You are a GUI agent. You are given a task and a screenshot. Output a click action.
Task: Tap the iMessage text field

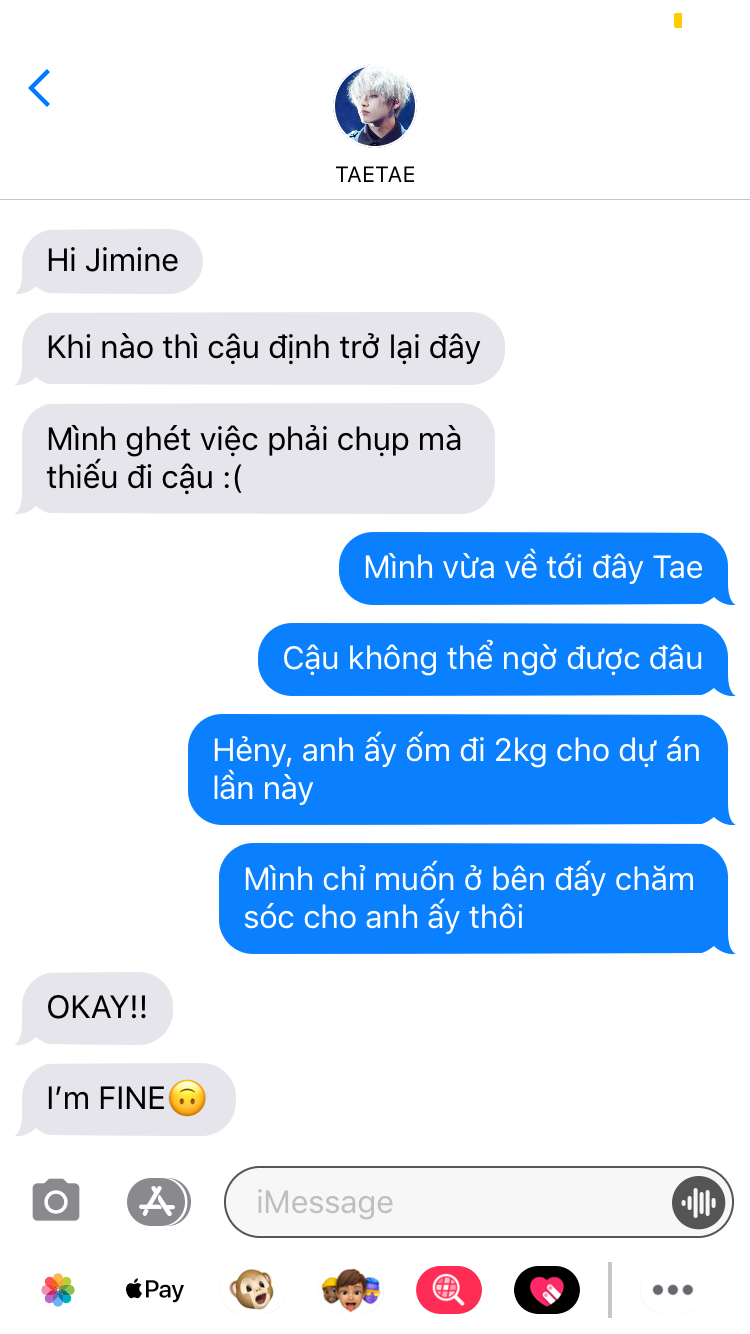pyautogui.click(x=479, y=1202)
